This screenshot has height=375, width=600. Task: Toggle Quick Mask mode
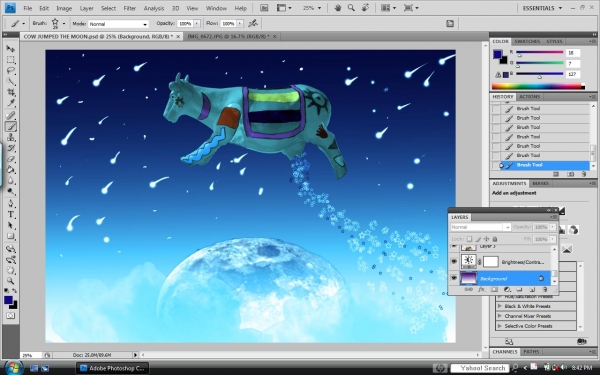point(11,316)
